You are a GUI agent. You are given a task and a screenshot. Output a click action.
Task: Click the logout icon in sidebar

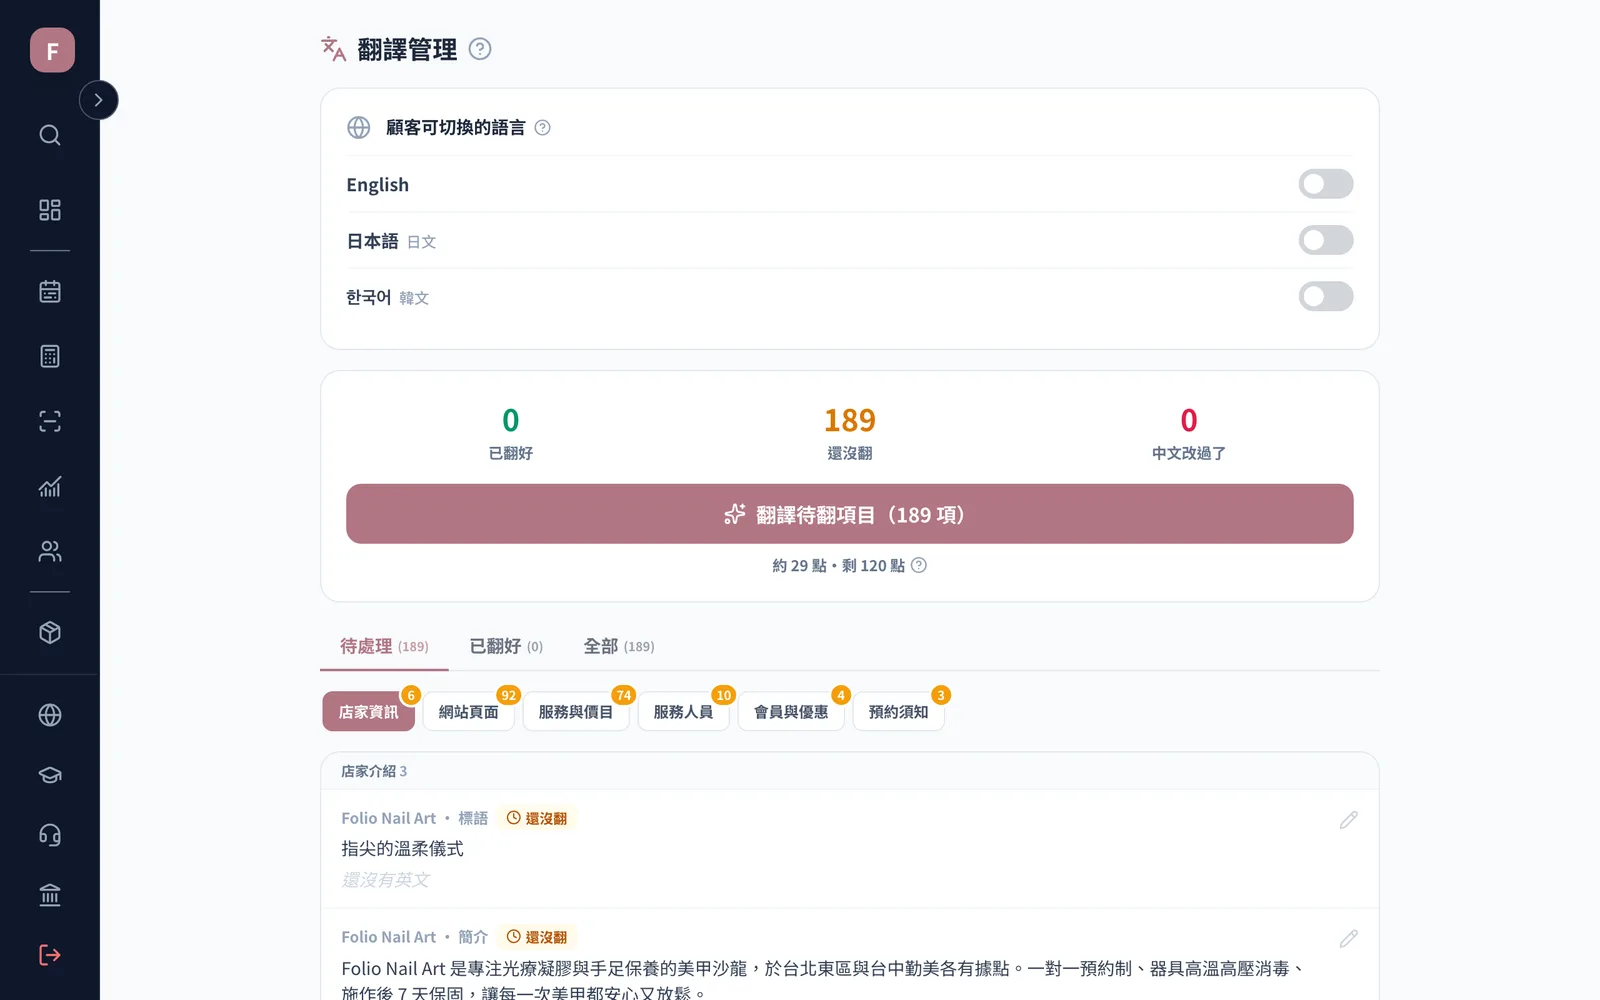coord(50,955)
